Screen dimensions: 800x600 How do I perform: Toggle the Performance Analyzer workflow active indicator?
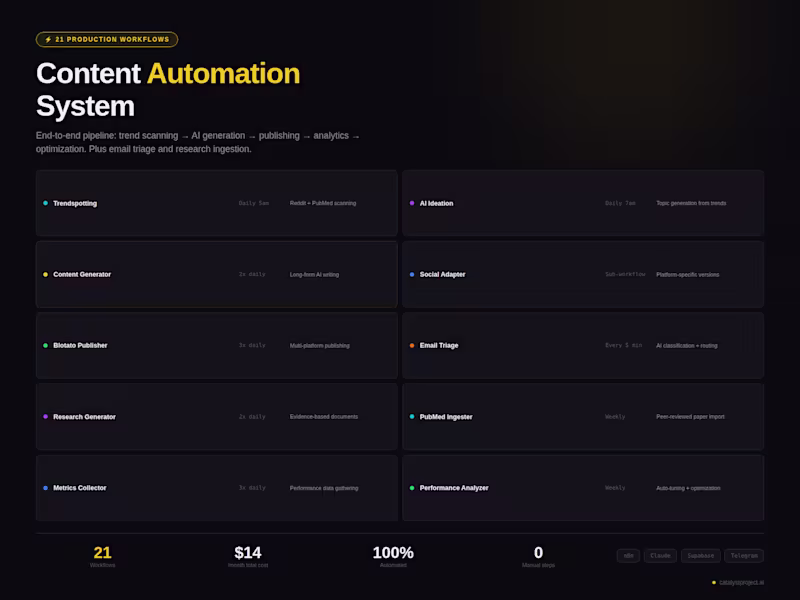tap(413, 488)
